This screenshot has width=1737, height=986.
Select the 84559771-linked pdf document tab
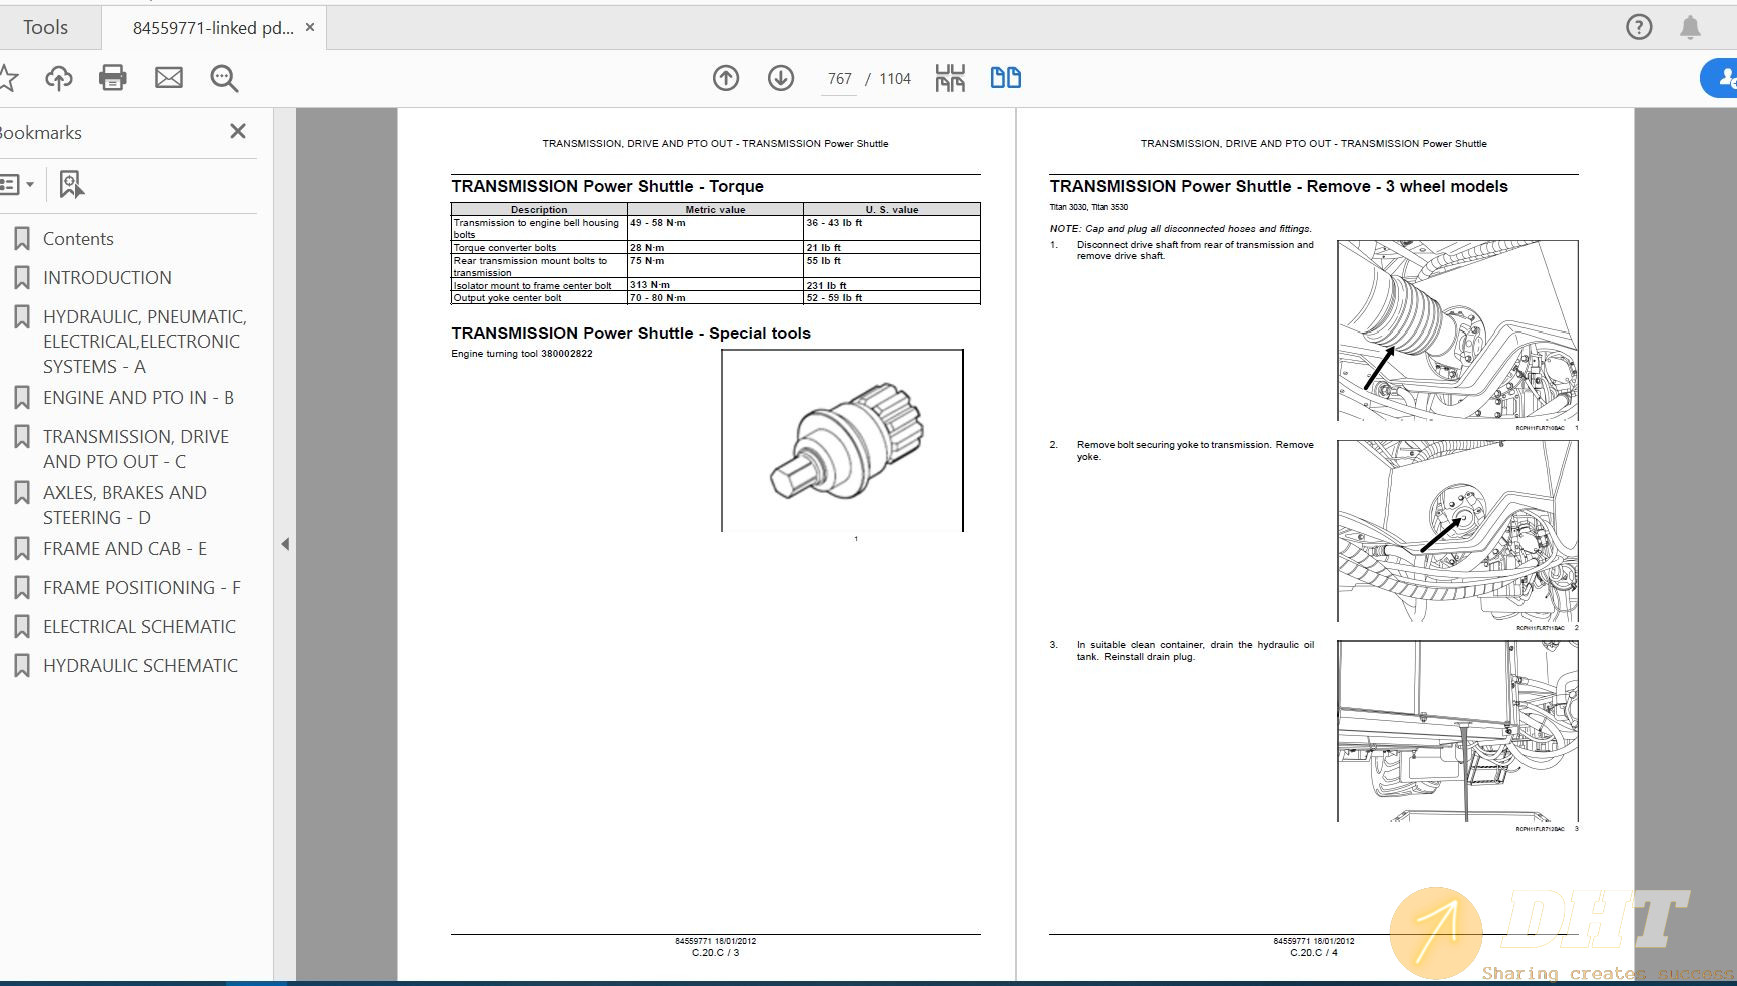210,27
